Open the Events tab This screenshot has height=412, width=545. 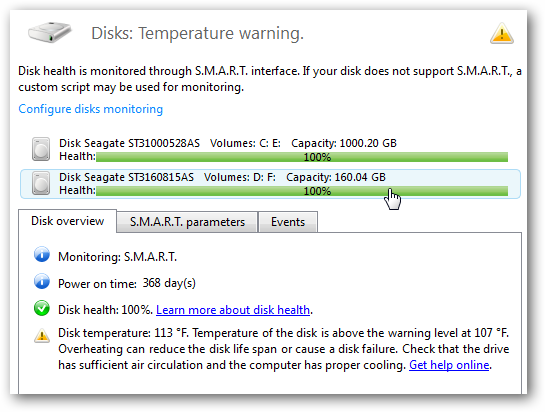288,222
